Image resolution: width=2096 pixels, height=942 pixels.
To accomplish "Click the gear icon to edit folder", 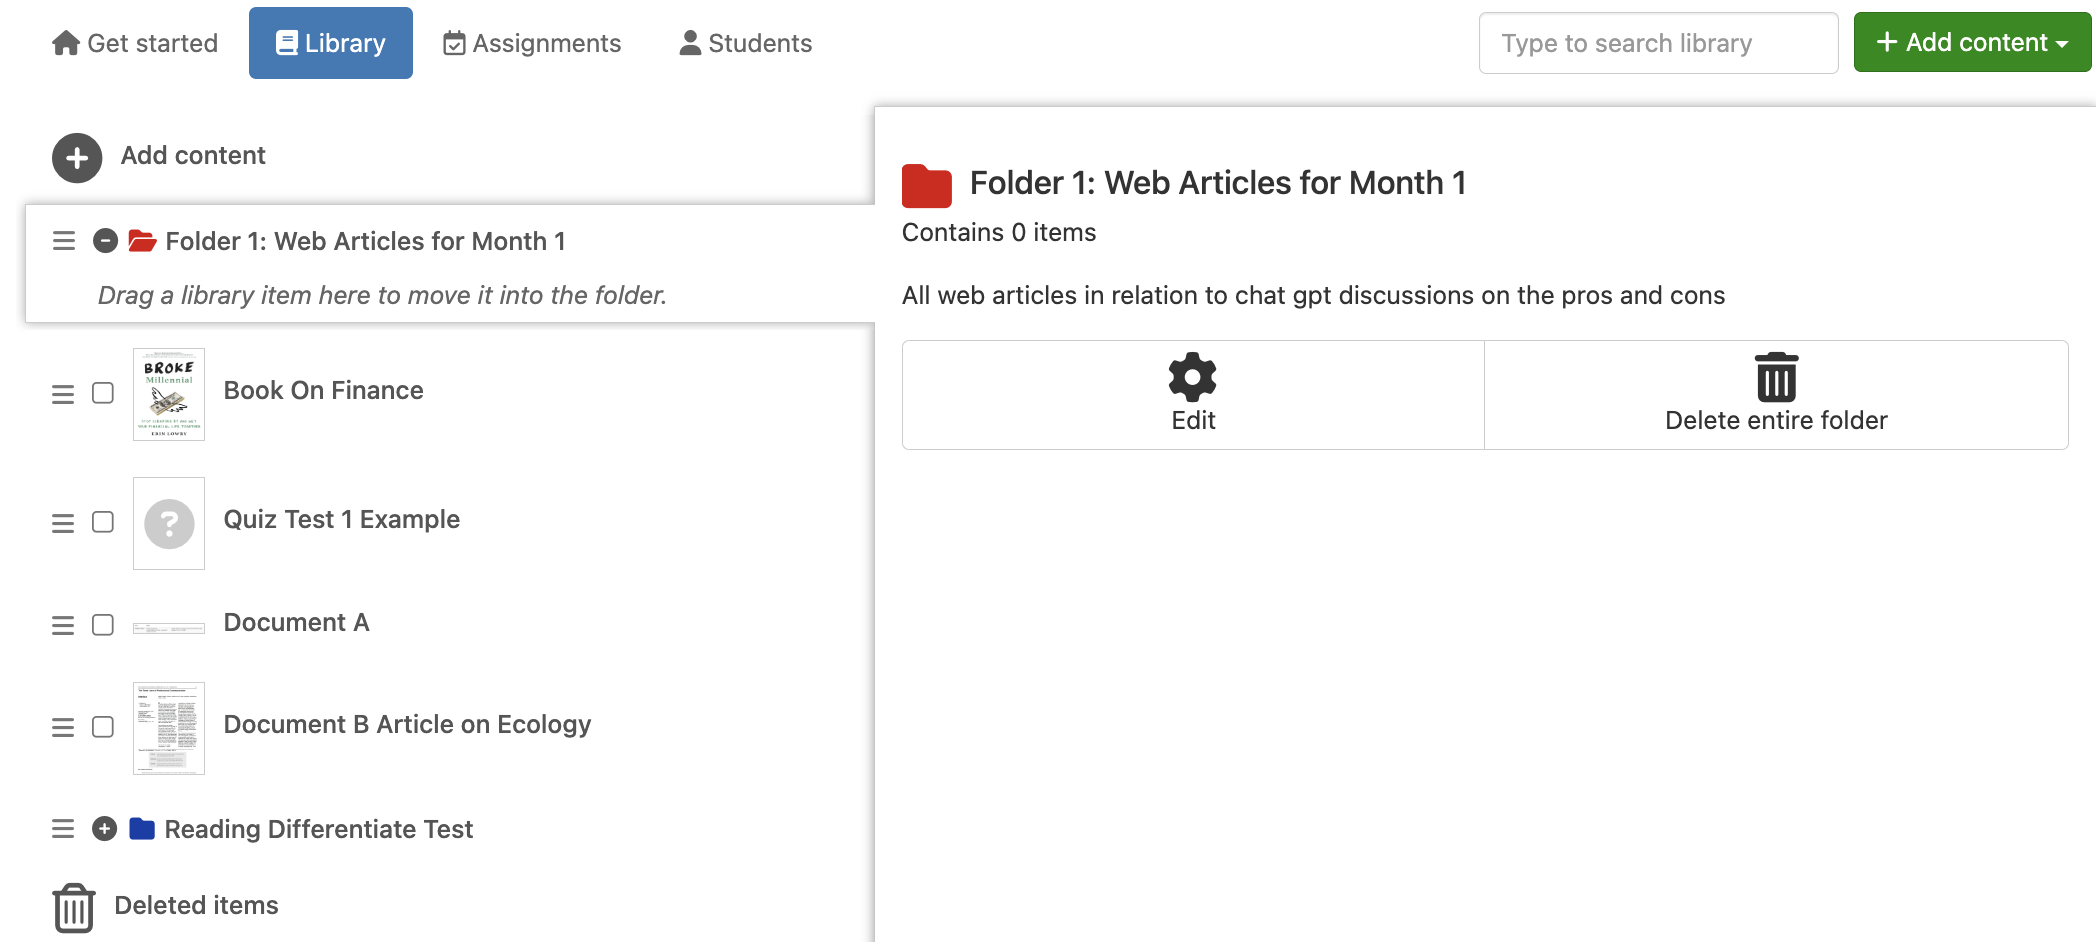I will pos(1192,377).
